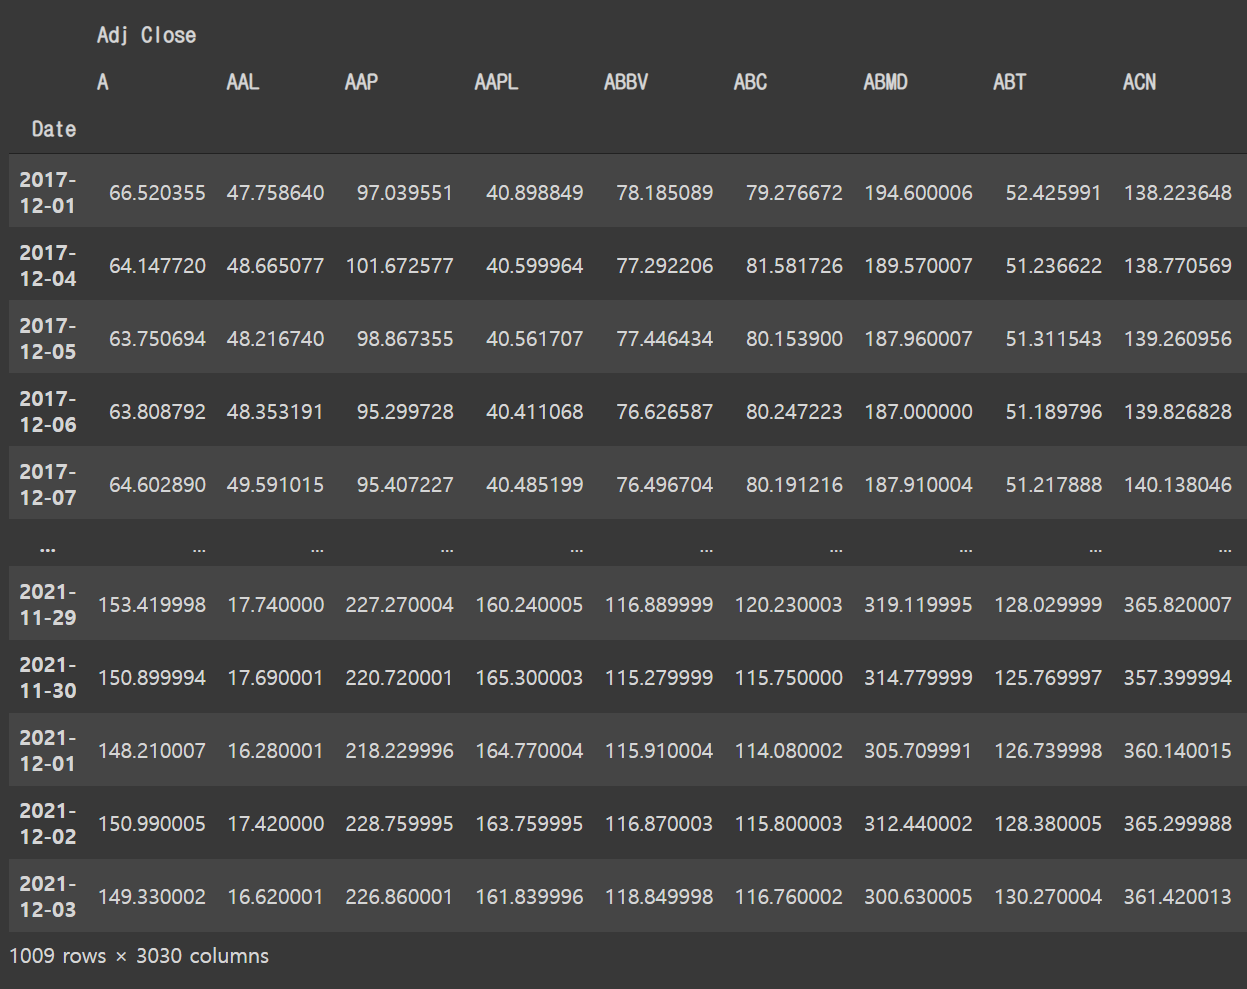Click the 1009 rows × 3030 columns summary

click(139, 956)
